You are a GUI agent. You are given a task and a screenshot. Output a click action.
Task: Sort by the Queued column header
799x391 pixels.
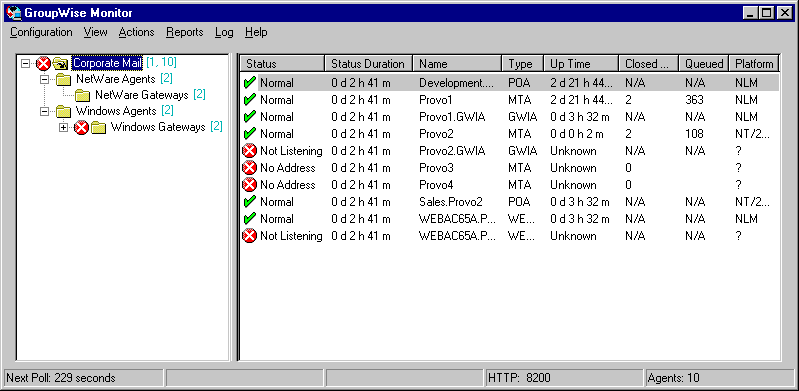[x=704, y=64]
